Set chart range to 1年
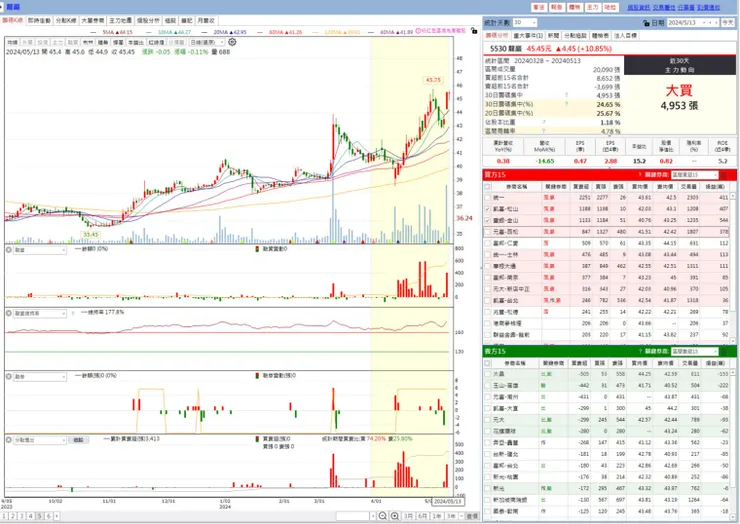Viewport: 740px width, 524px height. [437, 516]
